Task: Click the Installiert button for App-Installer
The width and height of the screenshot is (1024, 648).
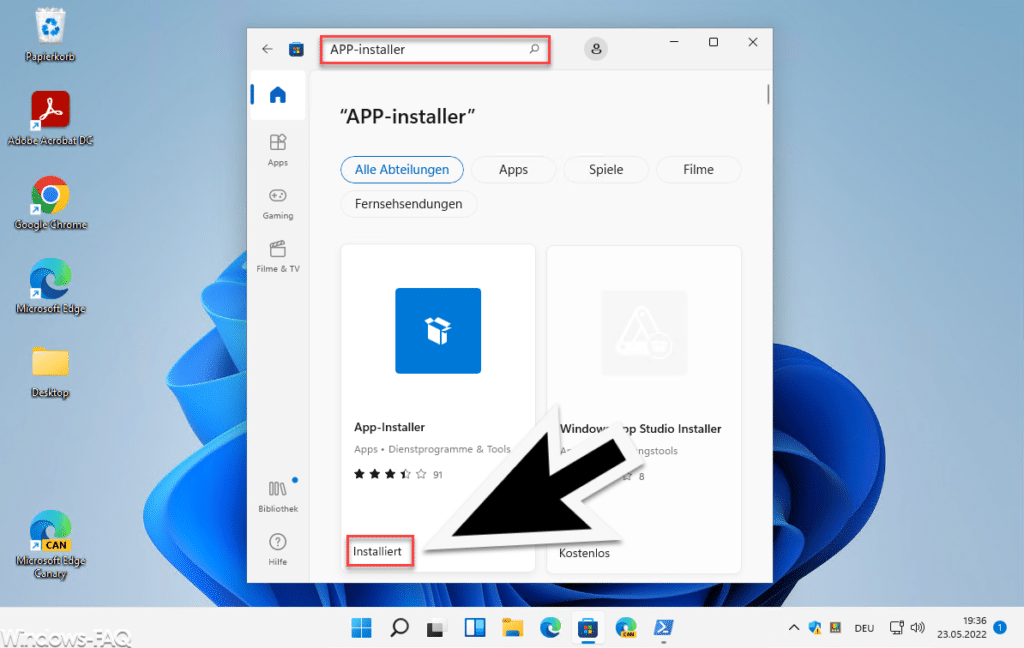Action: click(377, 551)
